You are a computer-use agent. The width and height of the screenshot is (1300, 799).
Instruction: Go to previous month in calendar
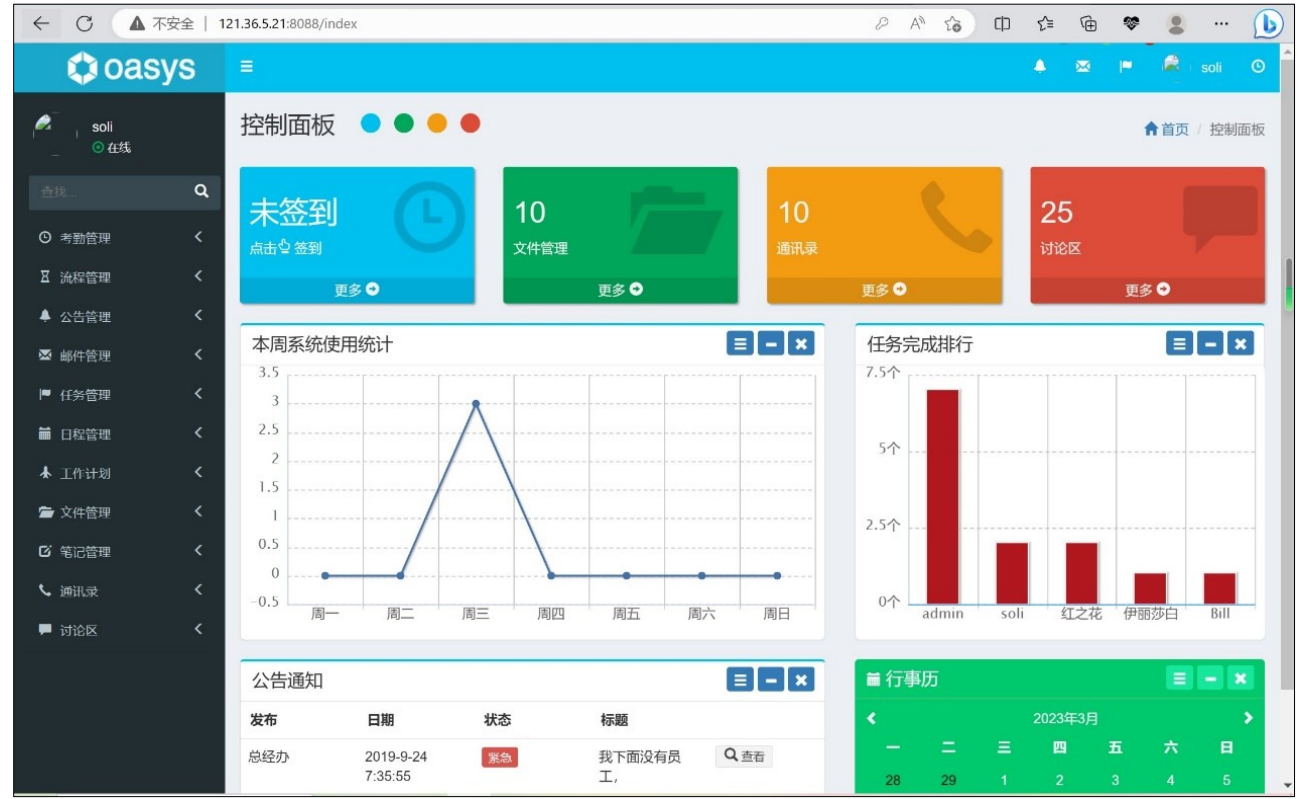pos(871,718)
